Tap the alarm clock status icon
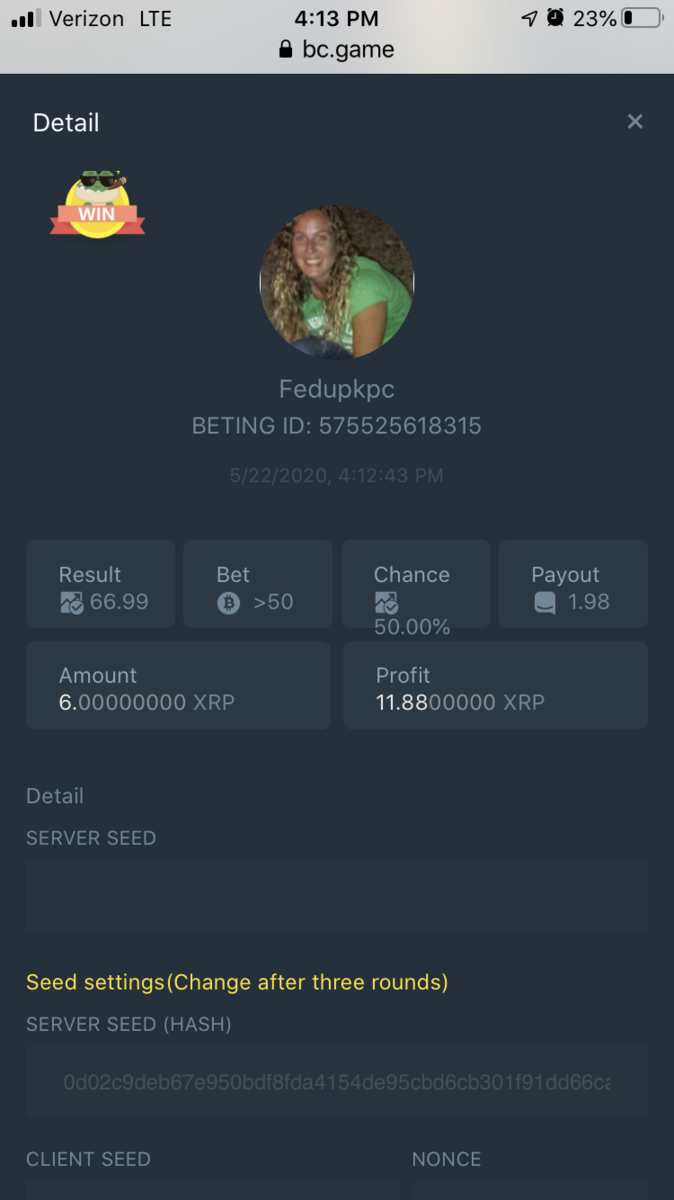The height and width of the screenshot is (1200, 674). pyautogui.click(x=555, y=18)
